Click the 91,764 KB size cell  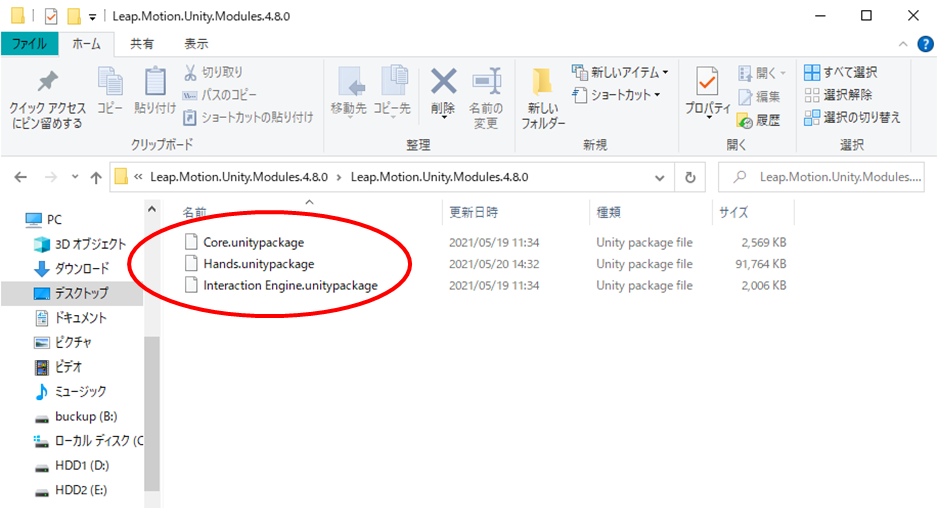pos(760,264)
